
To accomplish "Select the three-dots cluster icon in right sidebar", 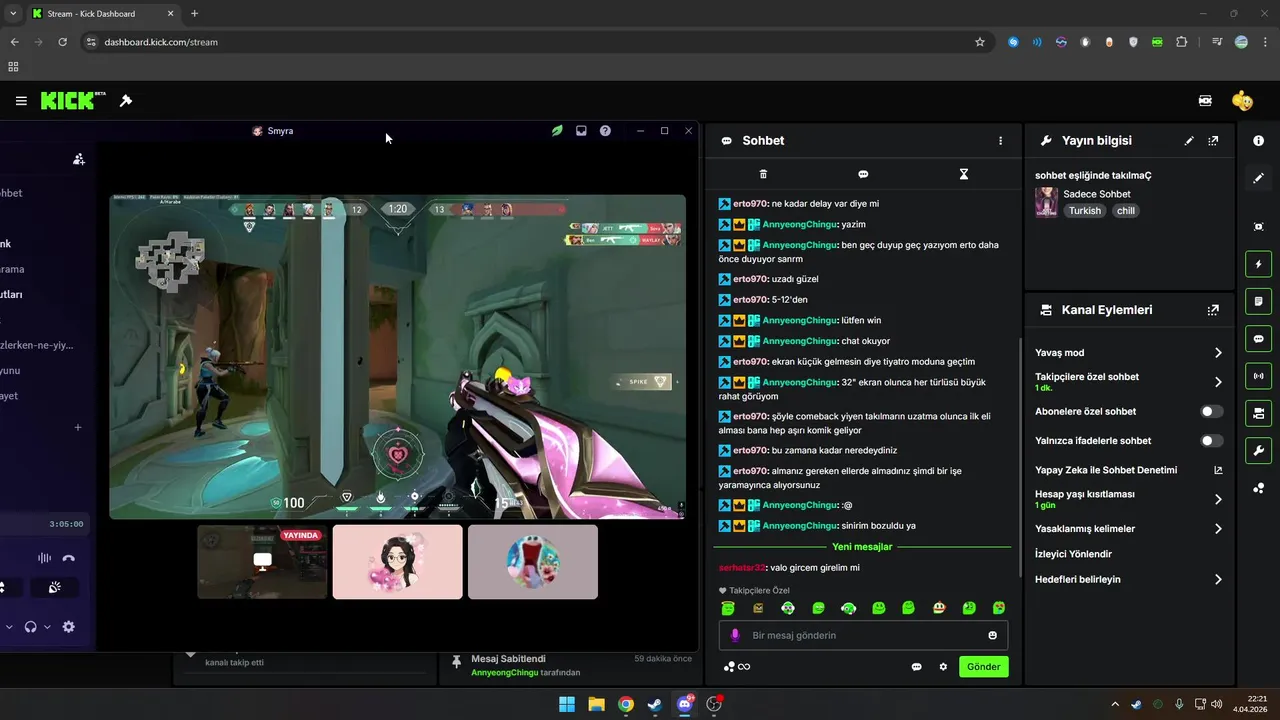I will (x=1258, y=488).
